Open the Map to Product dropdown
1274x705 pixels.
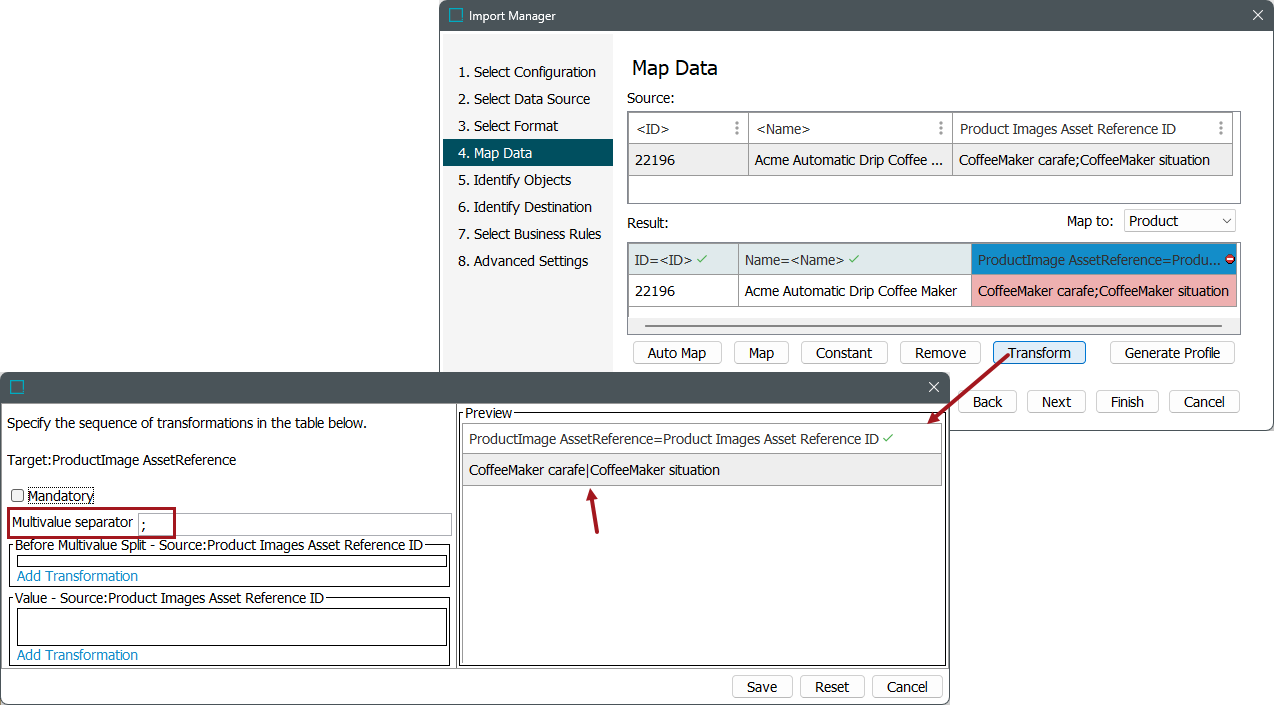pyautogui.click(x=1180, y=221)
